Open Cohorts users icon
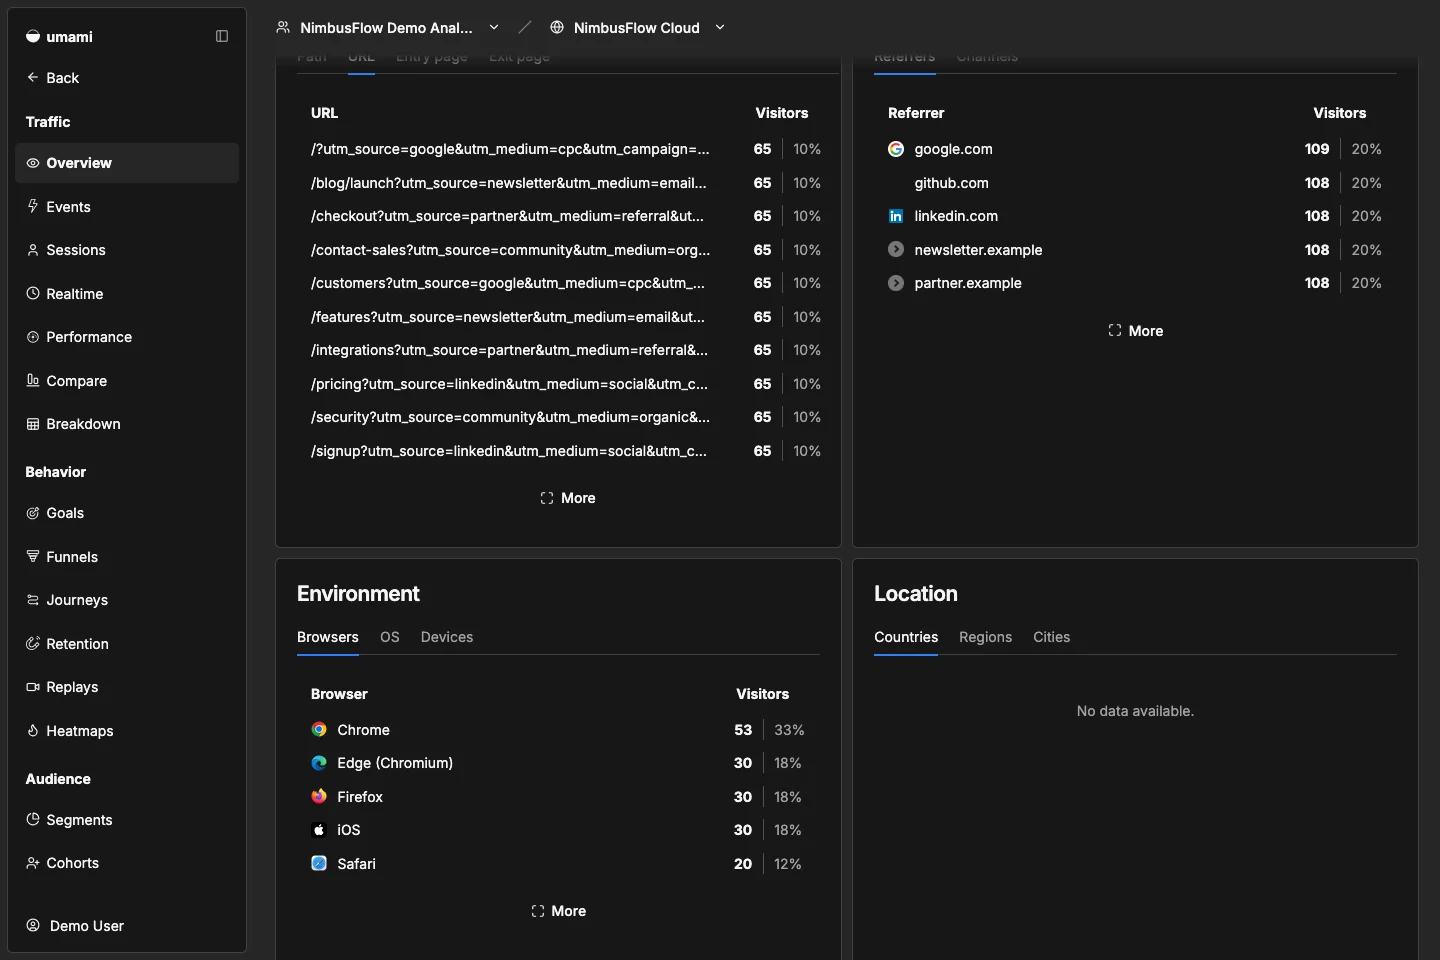Screen dimensions: 1440x960 coord(33,863)
